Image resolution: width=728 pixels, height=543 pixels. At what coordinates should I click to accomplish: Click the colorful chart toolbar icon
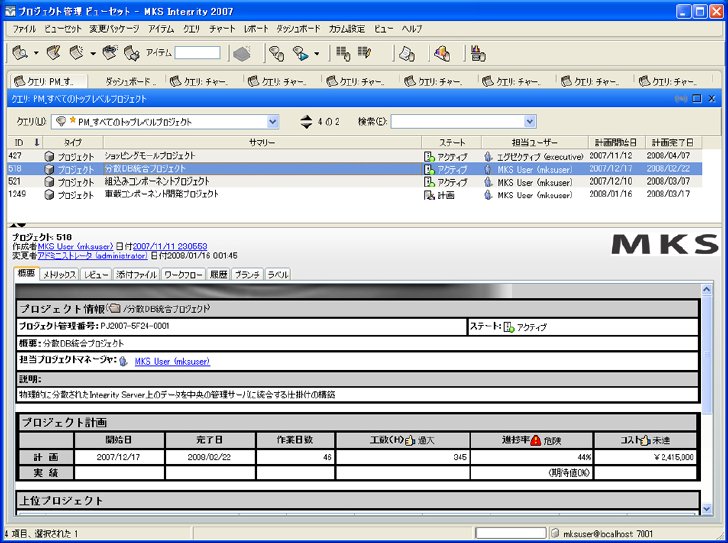(442, 53)
